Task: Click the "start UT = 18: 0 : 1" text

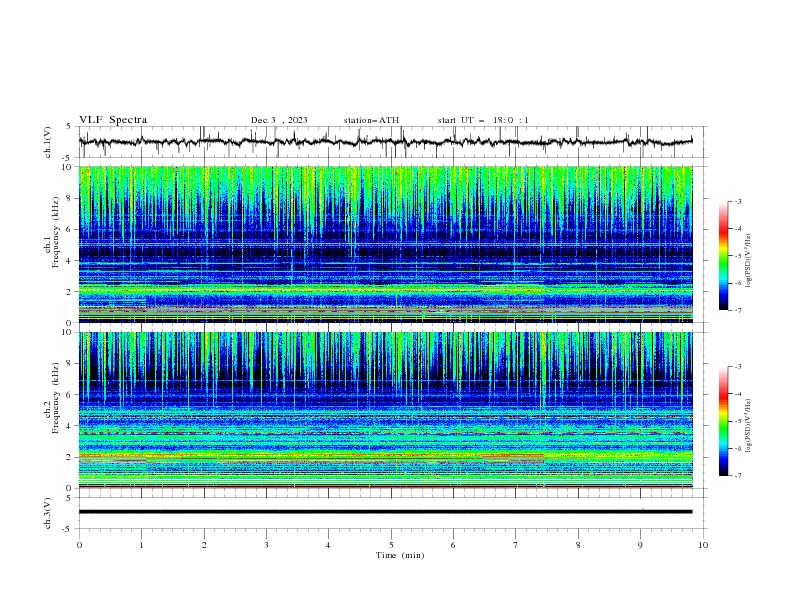Action: coord(483,120)
